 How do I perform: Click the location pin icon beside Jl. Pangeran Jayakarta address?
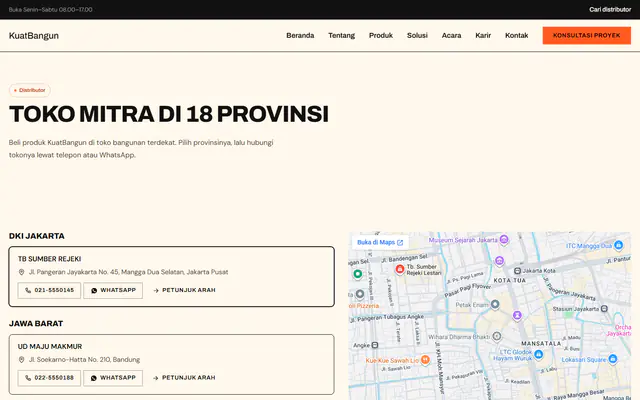21,272
